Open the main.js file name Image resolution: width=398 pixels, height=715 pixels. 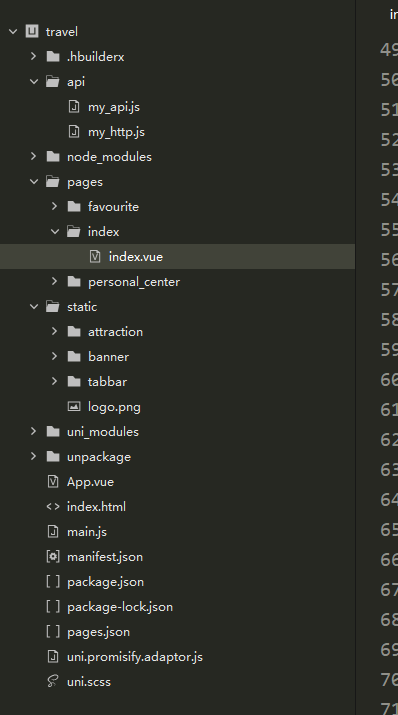[x=87, y=532]
